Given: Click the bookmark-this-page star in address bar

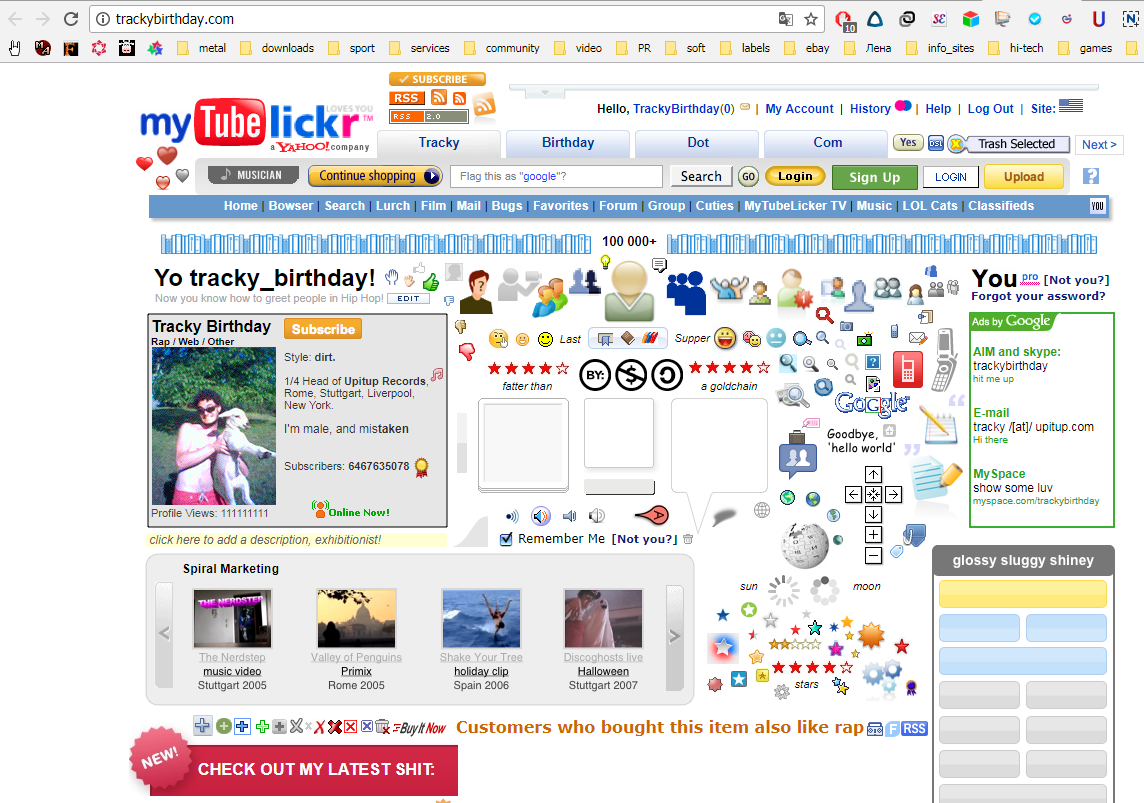Looking at the screenshot, I should pyautogui.click(x=811, y=19).
